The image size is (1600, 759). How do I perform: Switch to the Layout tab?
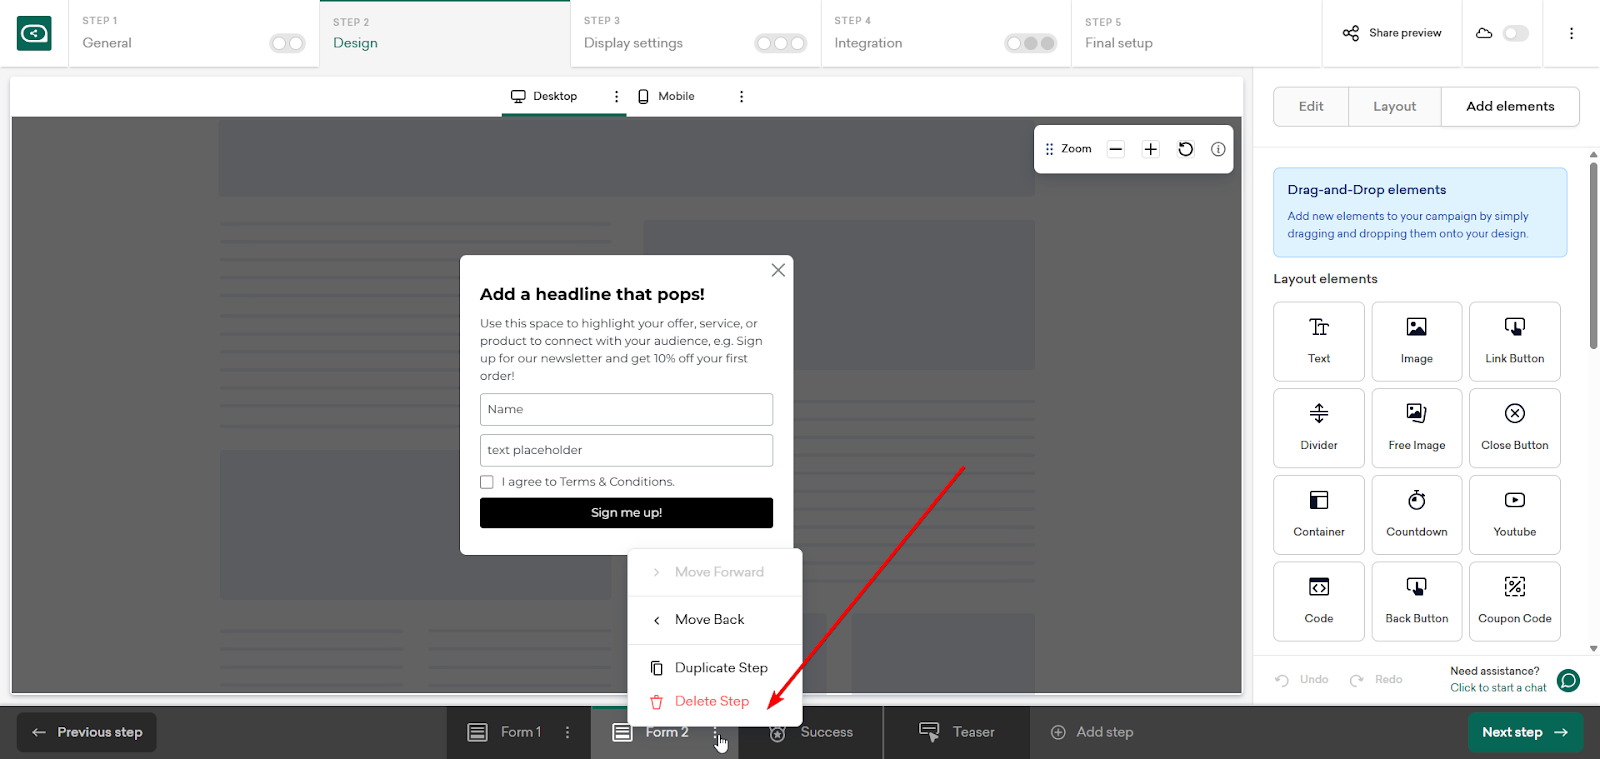tap(1394, 107)
